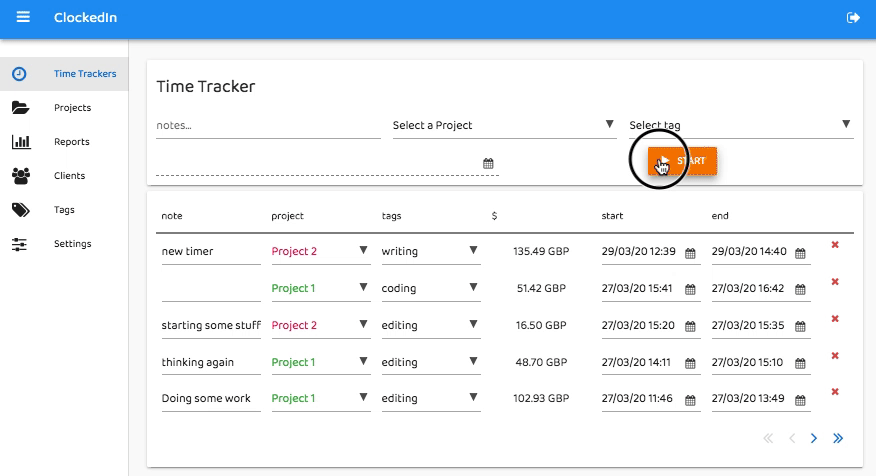The width and height of the screenshot is (876, 476).
Task: Open end date calendar for 'thinking again' row
Action: pyautogui.click(x=800, y=363)
